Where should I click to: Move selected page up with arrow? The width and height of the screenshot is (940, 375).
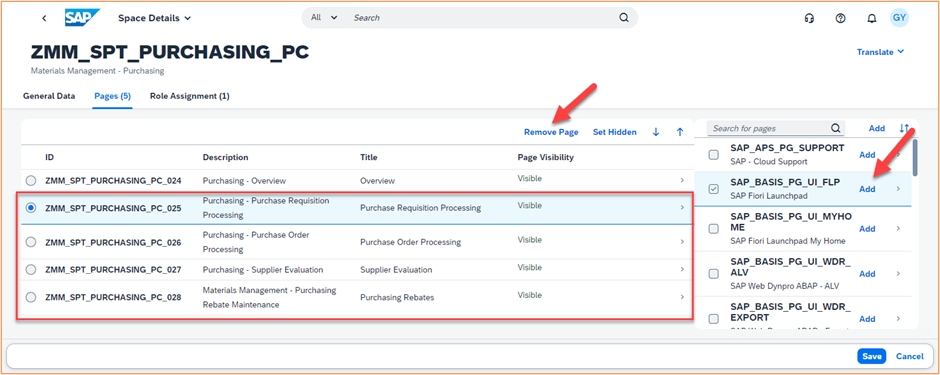tap(680, 132)
